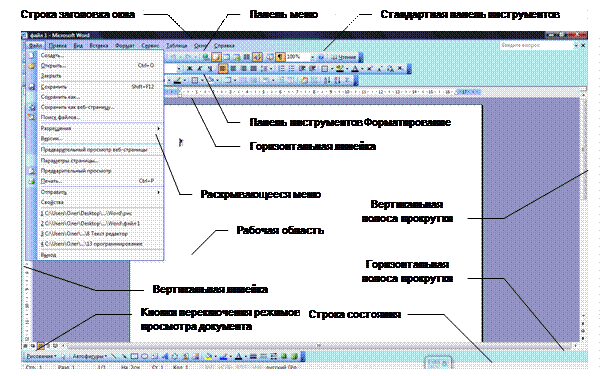
Task: Click the sort ascending icon in third toolbar
Action: pos(327,80)
